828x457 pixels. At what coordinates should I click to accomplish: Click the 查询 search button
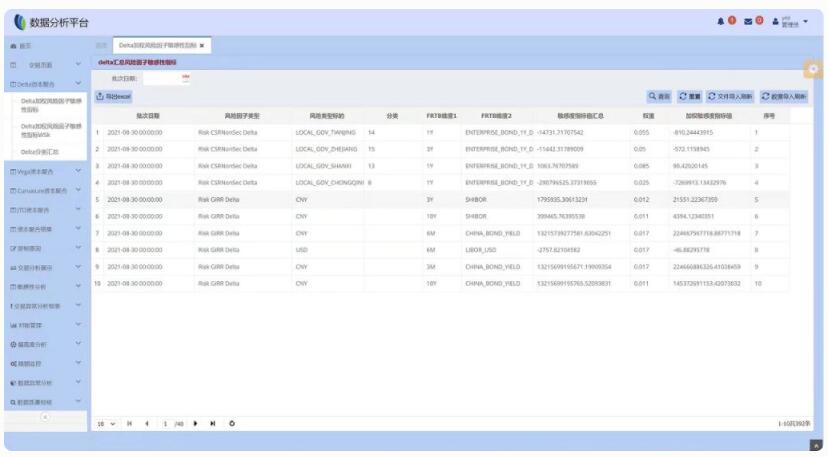(x=658, y=96)
